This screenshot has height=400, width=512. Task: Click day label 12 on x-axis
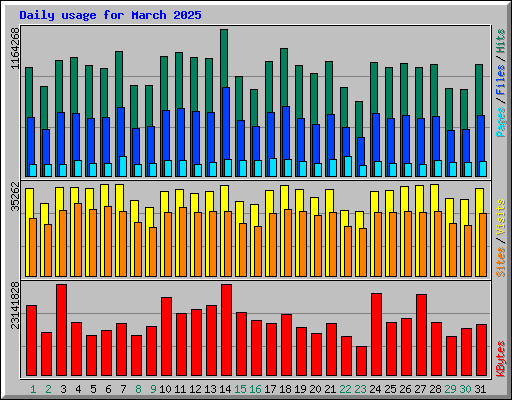pos(195,389)
